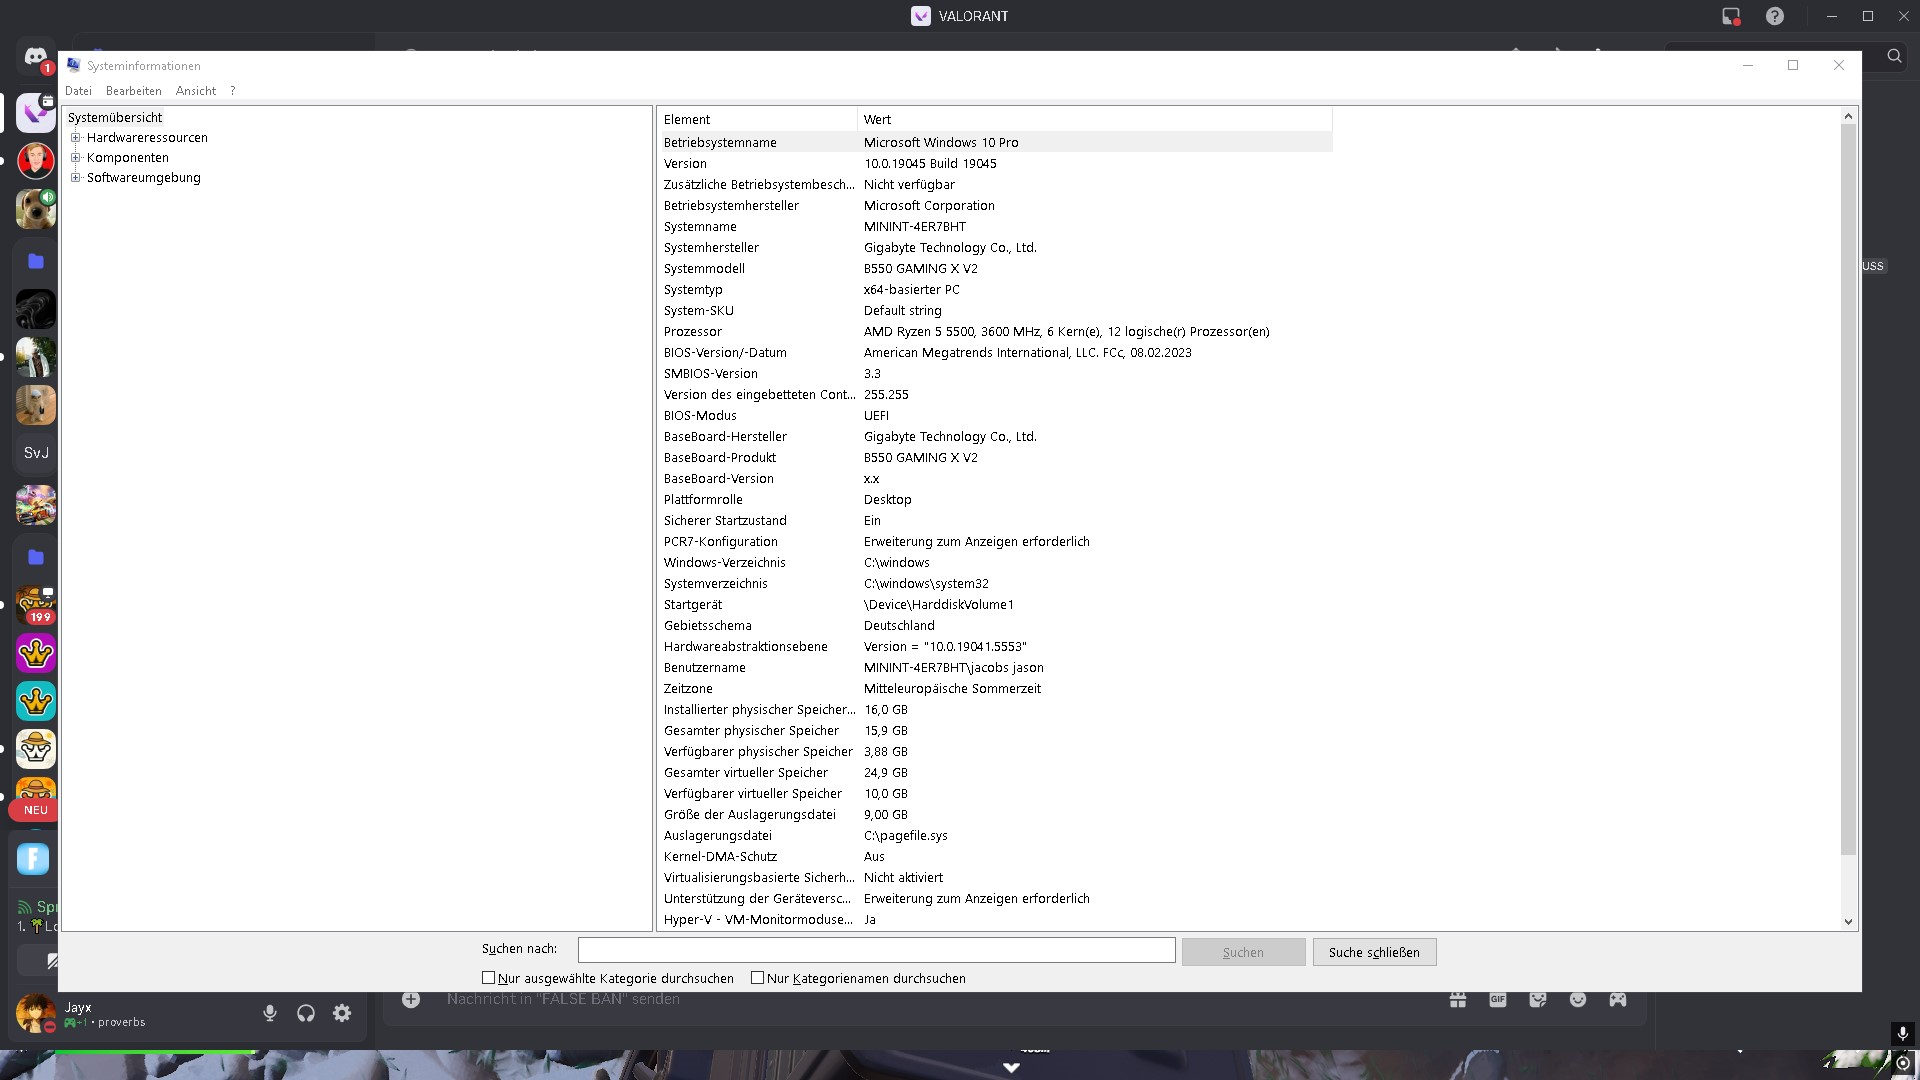Open the SvJ server in Discord
1920x1080 pixels.
[x=36, y=453]
